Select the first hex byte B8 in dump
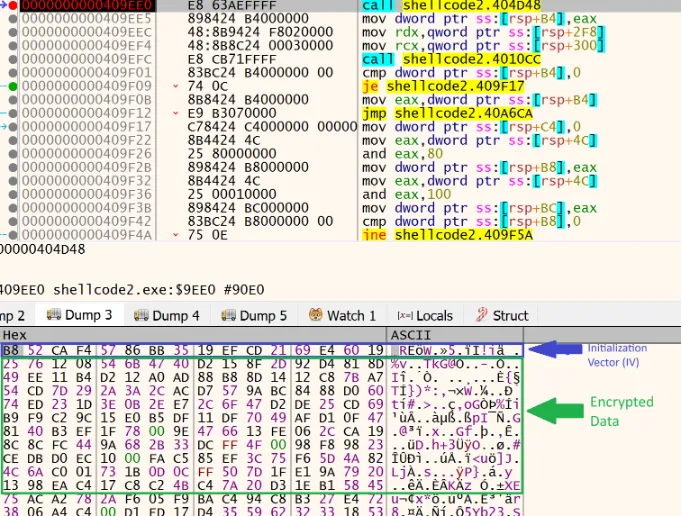 [x=11, y=350]
